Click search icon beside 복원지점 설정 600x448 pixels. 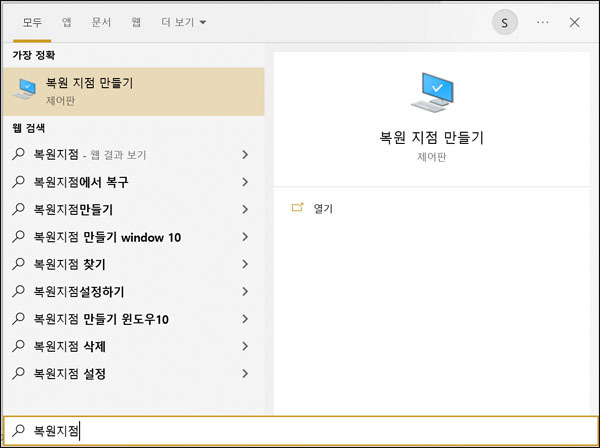18,373
